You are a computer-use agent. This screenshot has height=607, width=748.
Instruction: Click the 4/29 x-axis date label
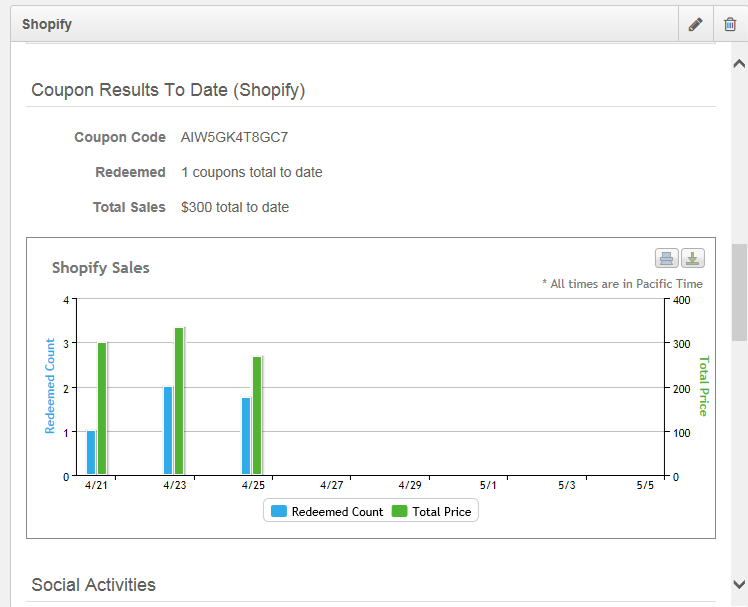pyautogui.click(x=410, y=485)
